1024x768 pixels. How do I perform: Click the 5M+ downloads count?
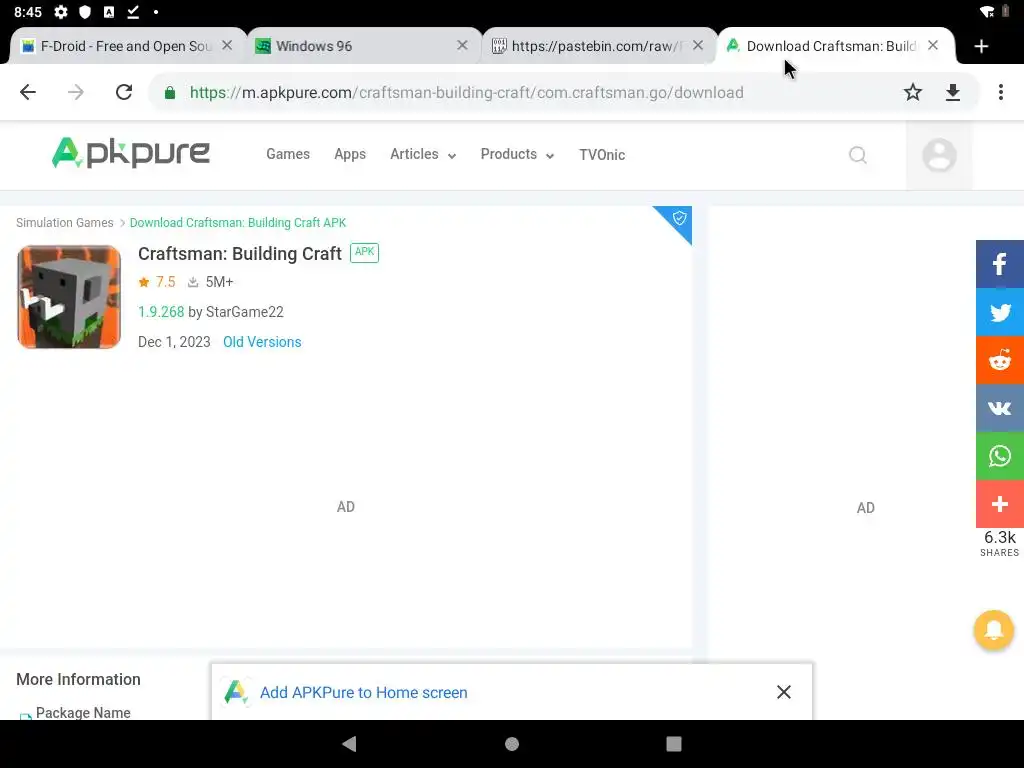click(x=211, y=282)
